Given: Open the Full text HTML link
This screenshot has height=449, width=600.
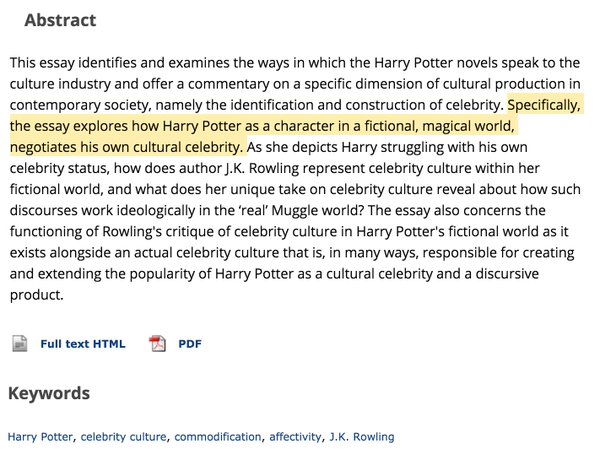Looking at the screenshot, I should [83, 344].
